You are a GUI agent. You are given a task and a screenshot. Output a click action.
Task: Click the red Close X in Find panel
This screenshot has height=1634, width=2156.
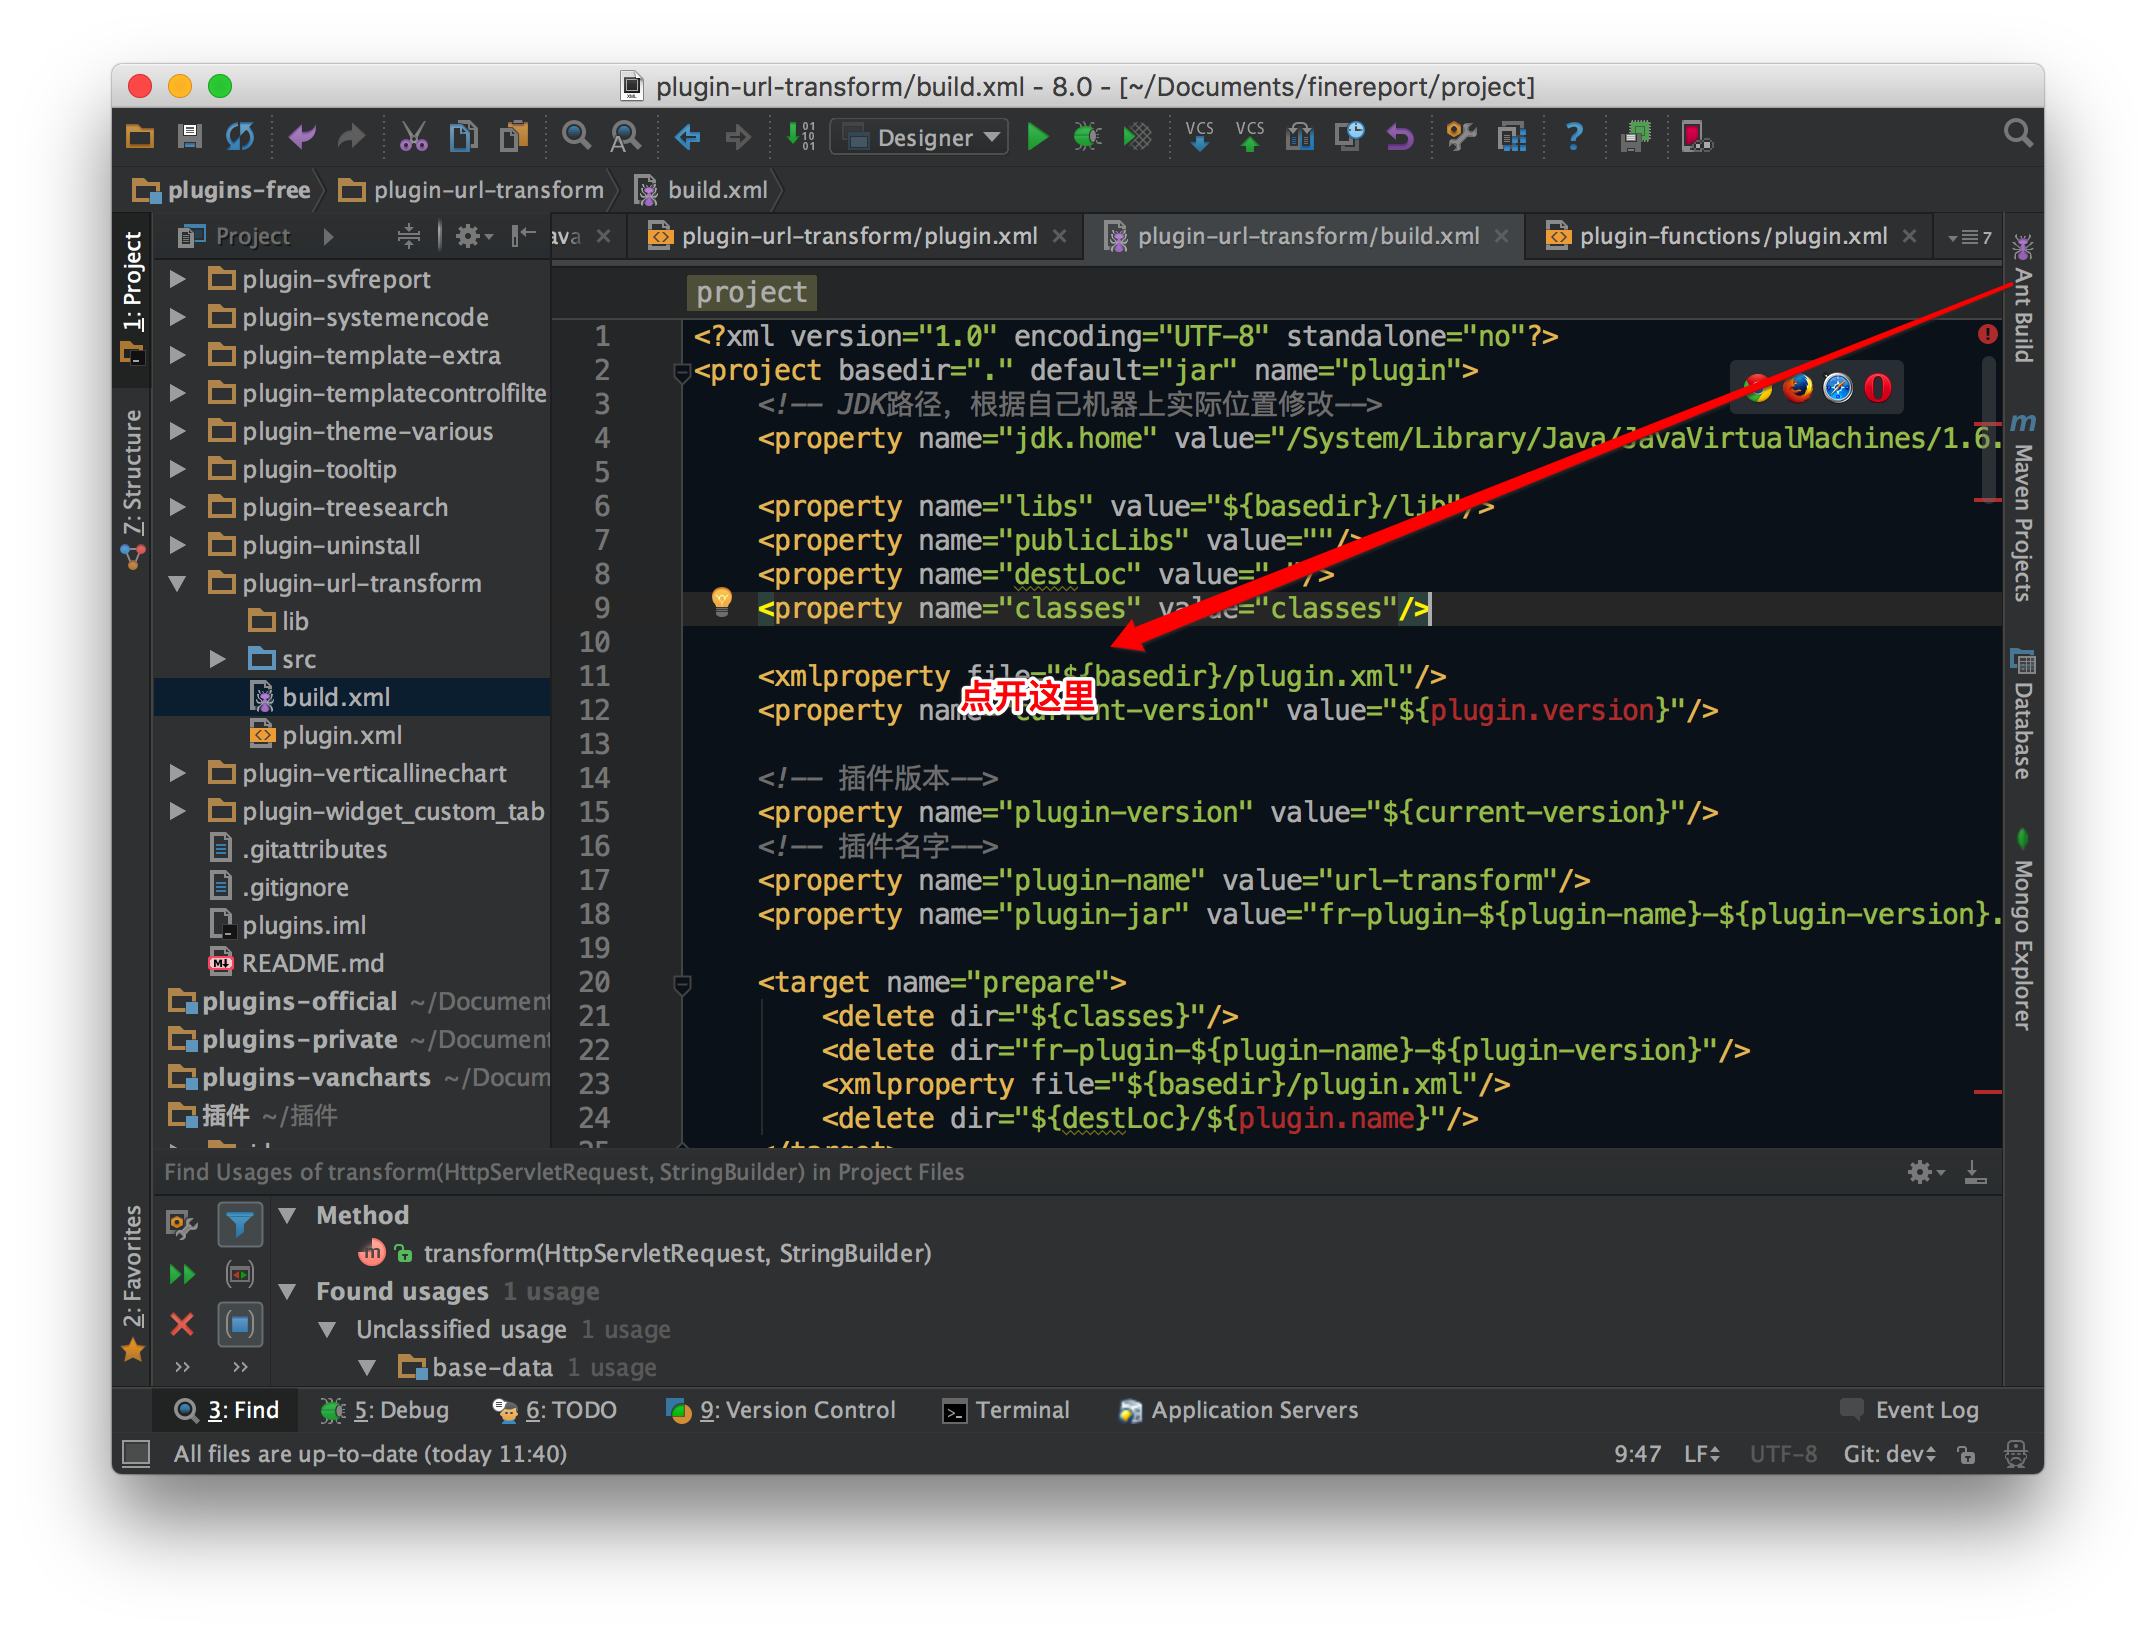(x=182, y=1325)
